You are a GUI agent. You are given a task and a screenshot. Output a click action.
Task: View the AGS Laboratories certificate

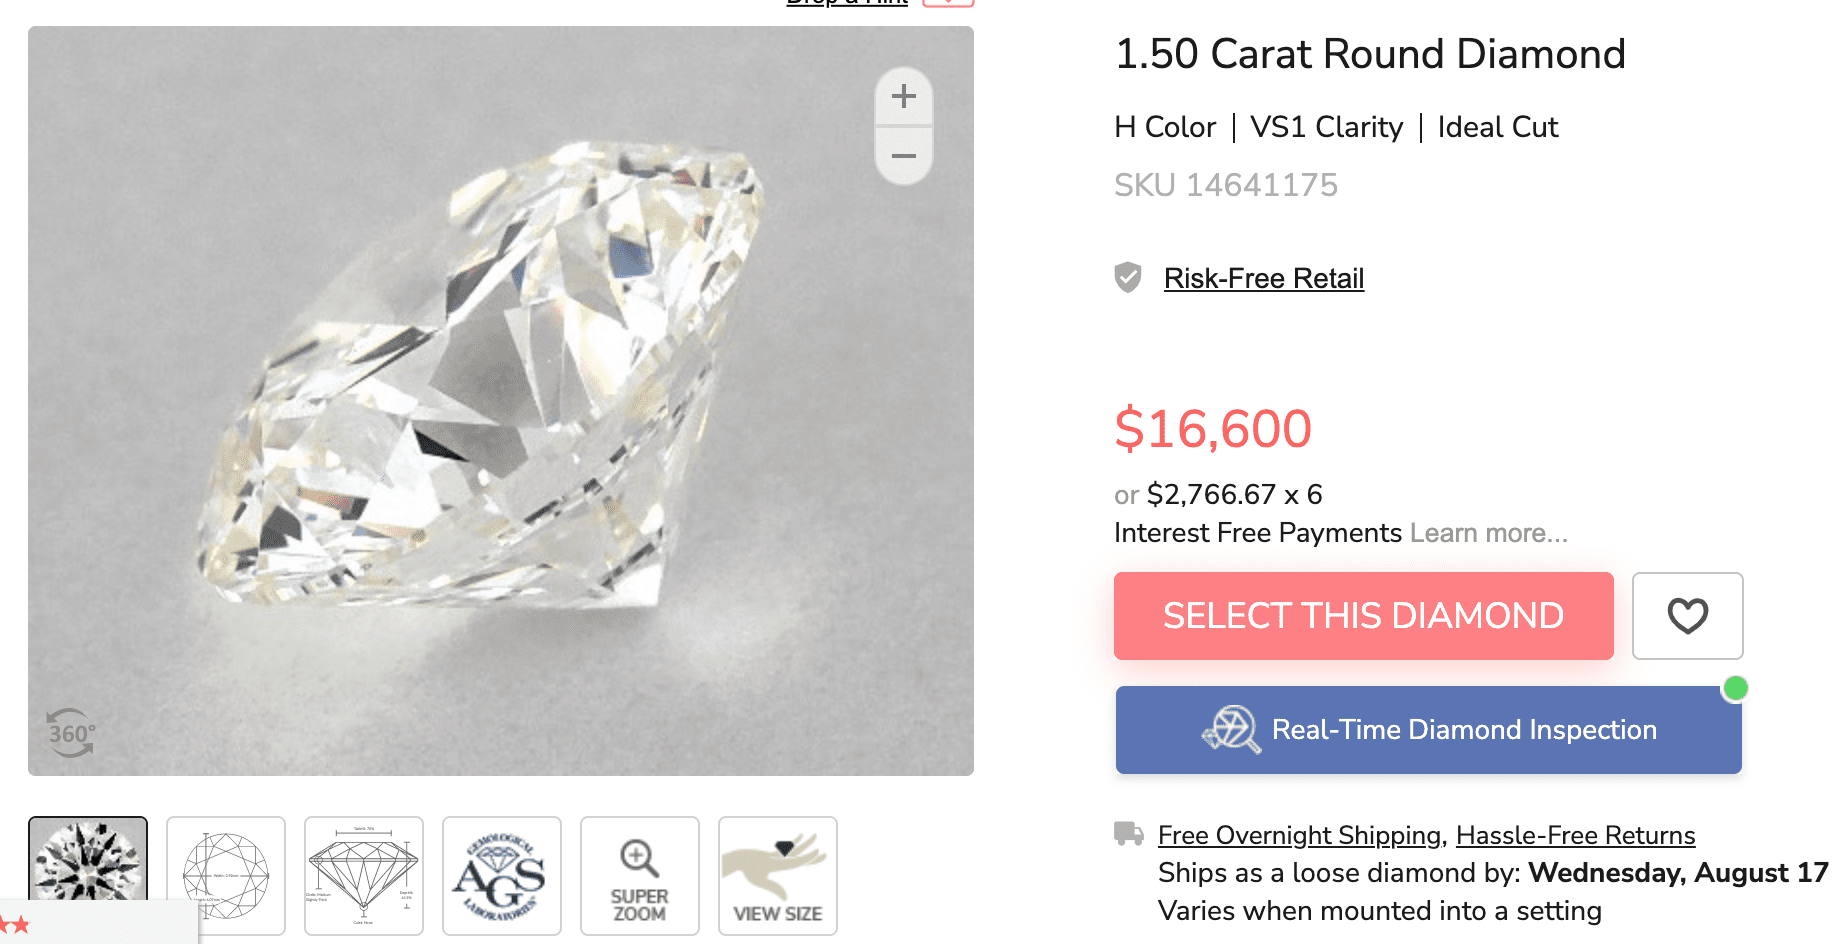pos(501,875)
